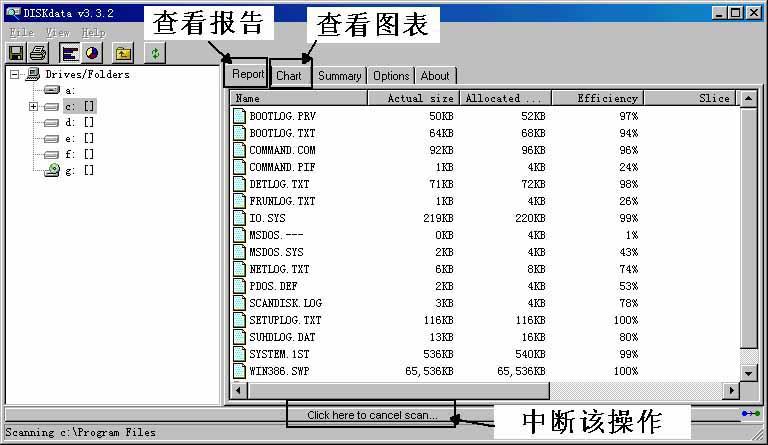Select the pie chart toolbar icon
This screenshot has height=445, width=768.
click(x=91, y=53)
